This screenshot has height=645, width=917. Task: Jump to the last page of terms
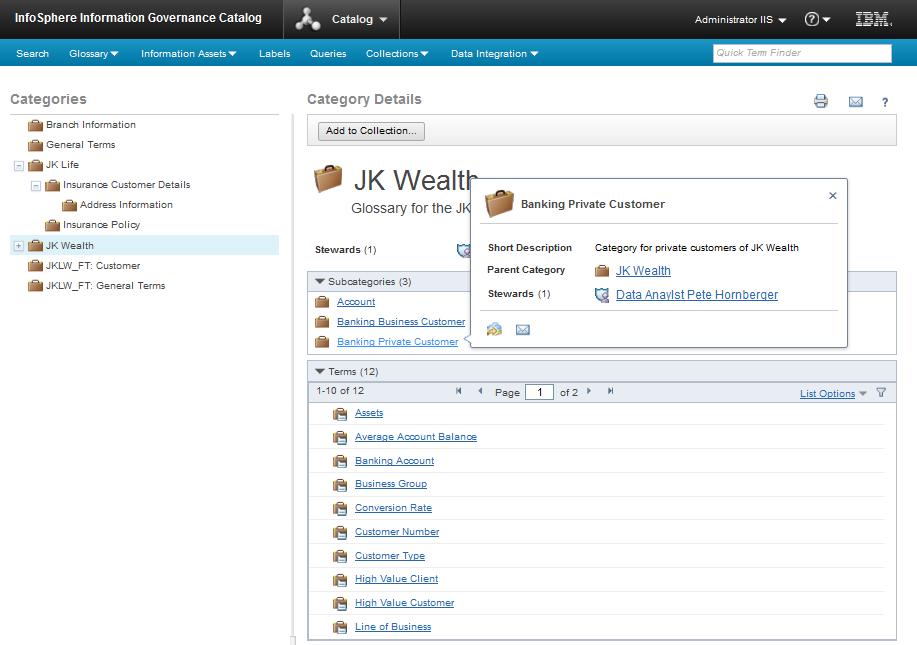611,391
